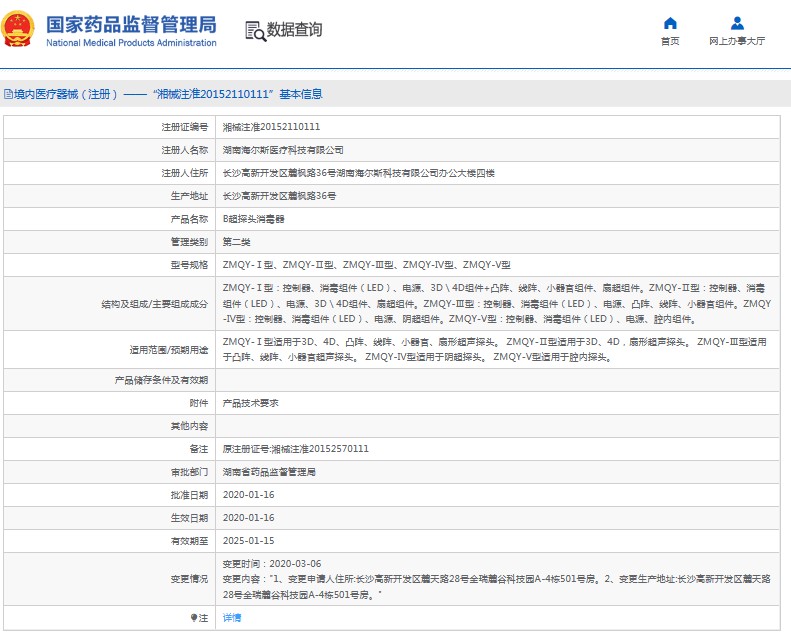
Task: Click the 型号规格 value listing ZMQY models
Action: pos(366,265)
